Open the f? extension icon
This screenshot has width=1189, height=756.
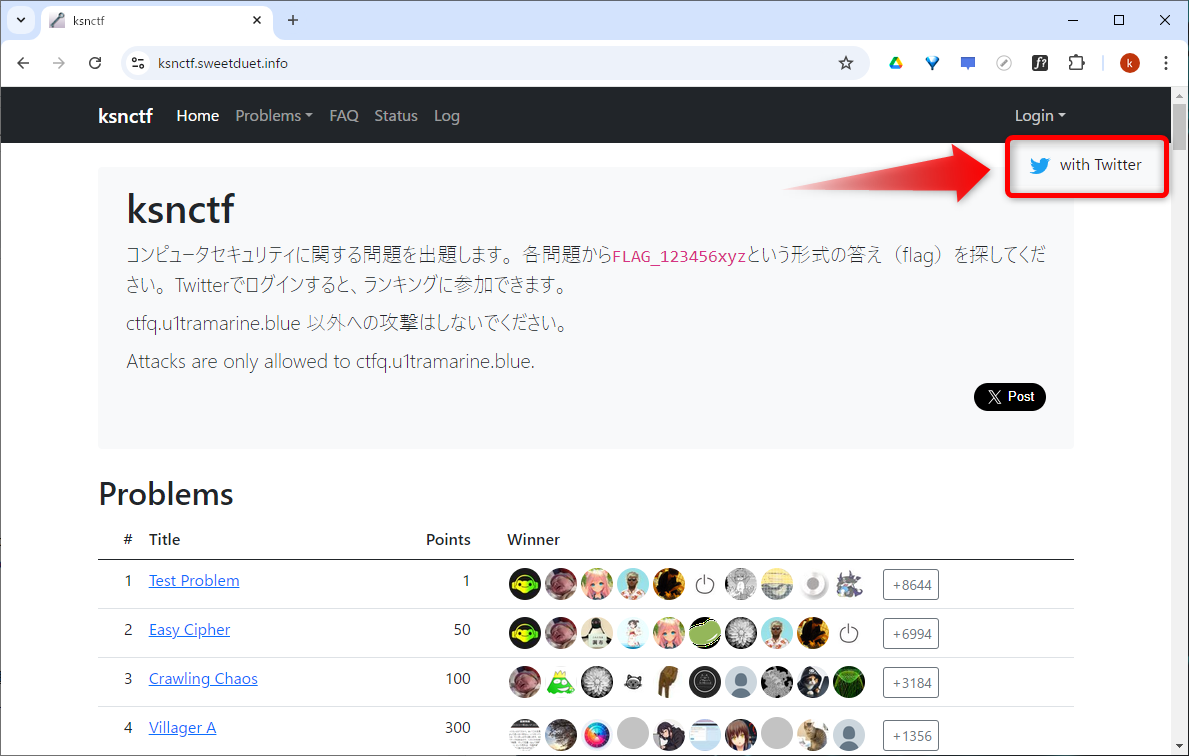coord(1040,62)
